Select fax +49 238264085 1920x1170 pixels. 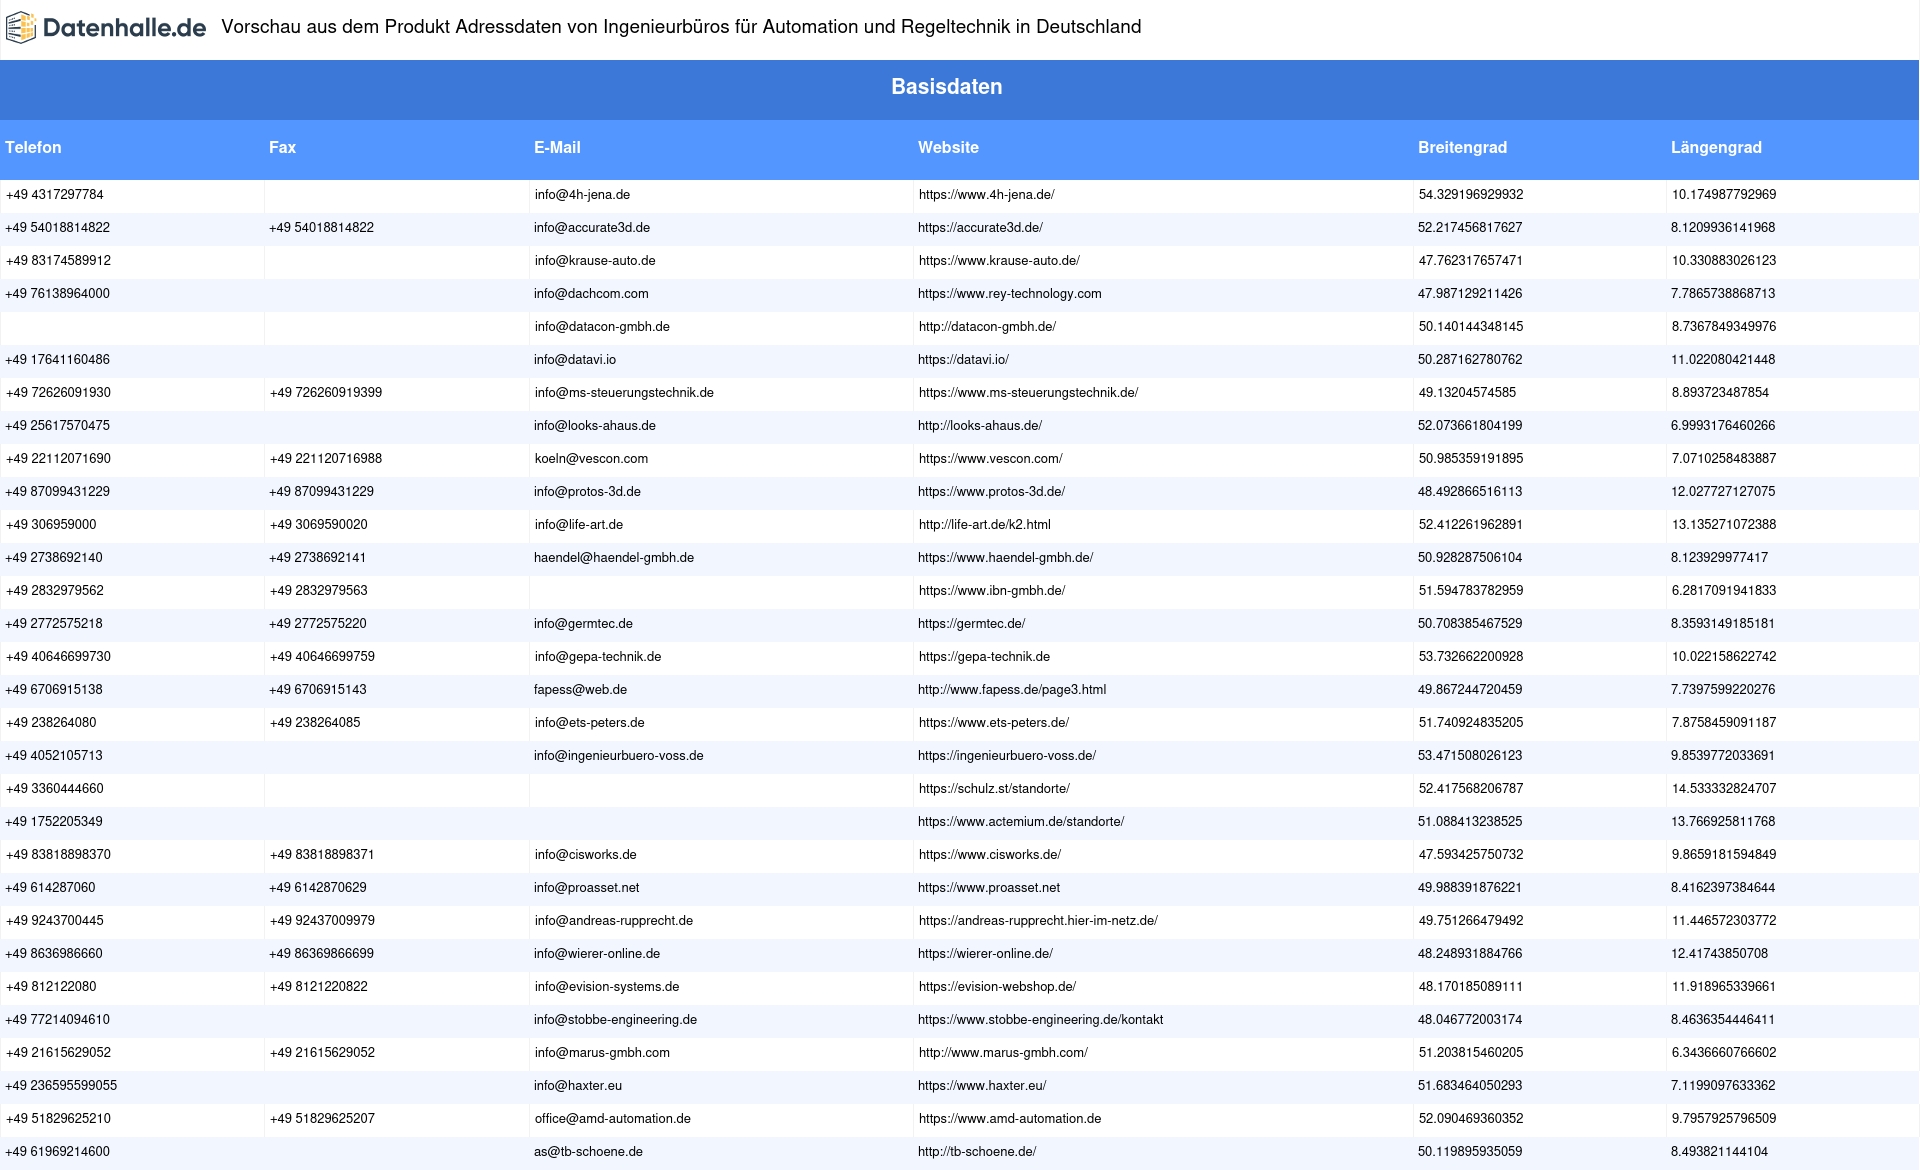pyautogui.click(x=315, y=723)
